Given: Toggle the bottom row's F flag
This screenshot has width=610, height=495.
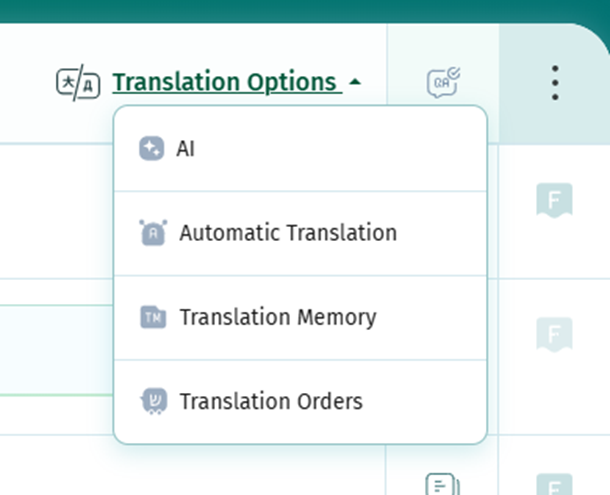Looking at the screenshot, I should [554, 484].
